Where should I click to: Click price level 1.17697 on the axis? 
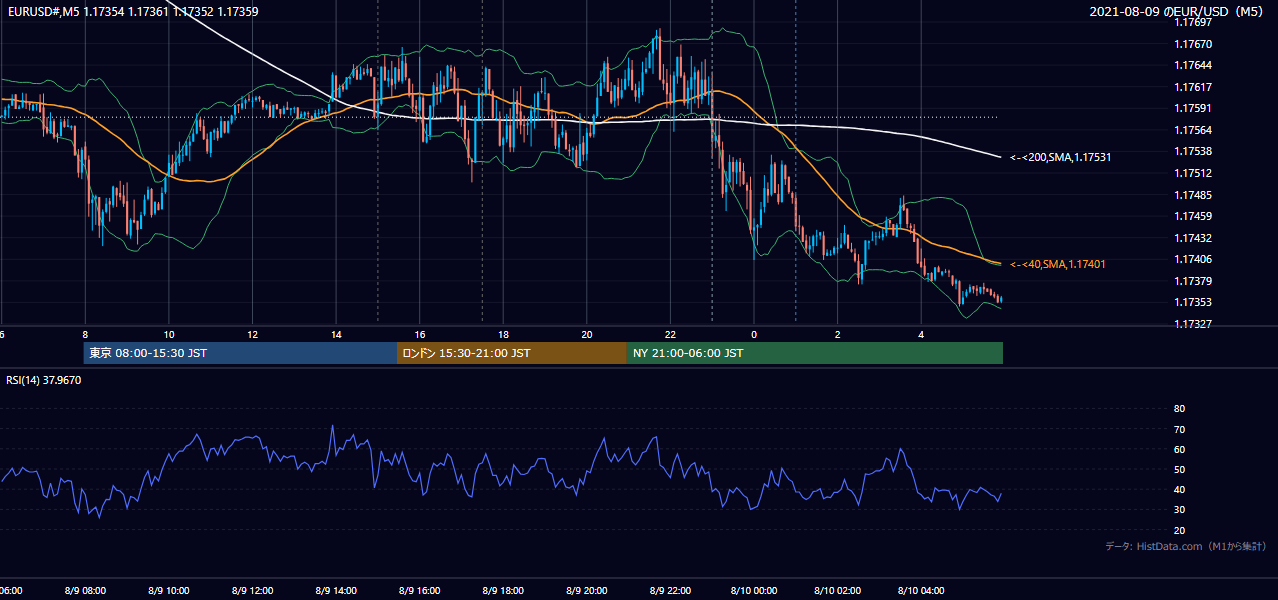(1193, 22)
